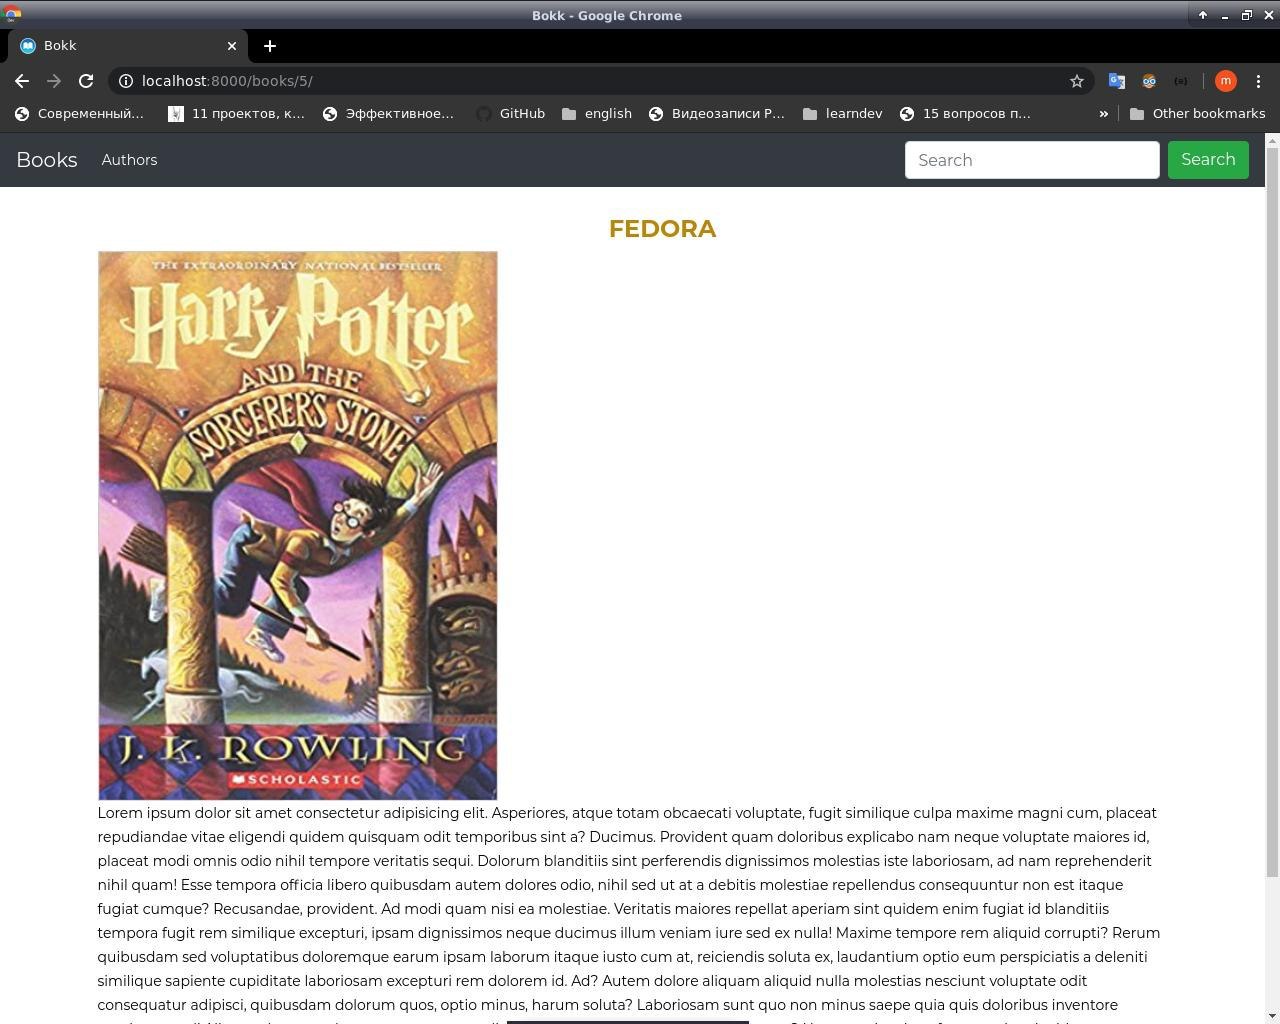Open the learndev bookmarks folder
This screenshot has height=1024, width=1280.
click(843, 113)
